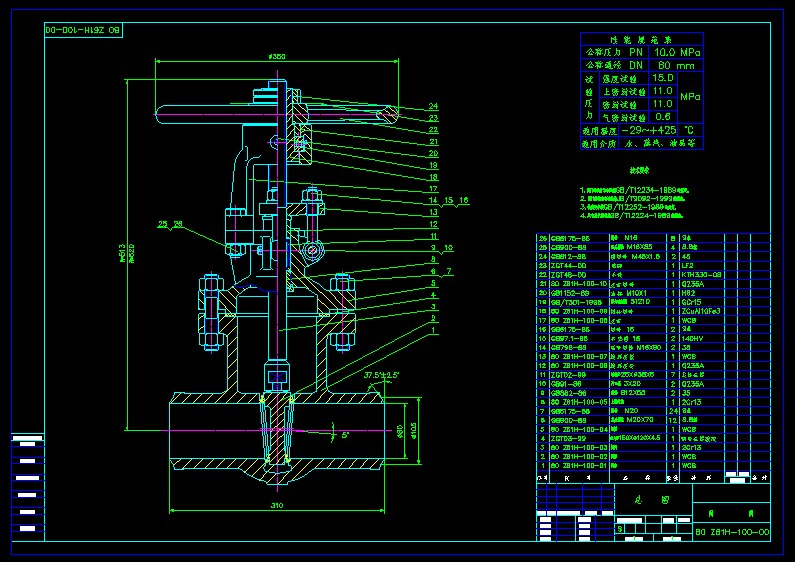The height and width of the screenshot is (562, 795).
Task: Select the ZCuAl10Fe3 material cell
Action: click(702, 311)
